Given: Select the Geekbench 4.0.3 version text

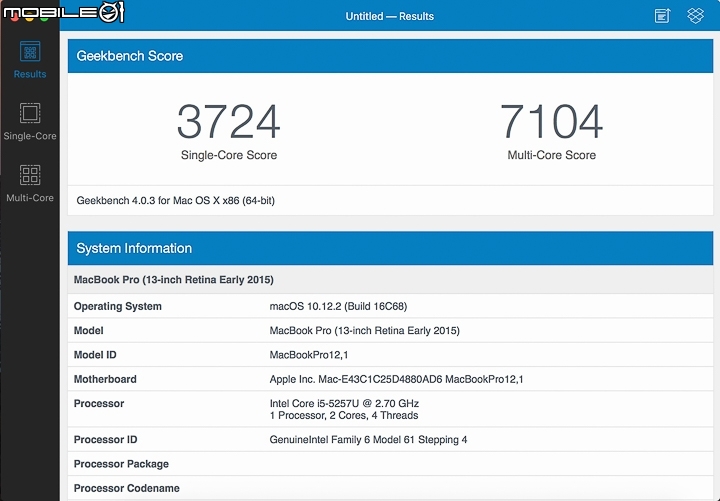Looking at the screenshot, I should (x=175, y=201).
